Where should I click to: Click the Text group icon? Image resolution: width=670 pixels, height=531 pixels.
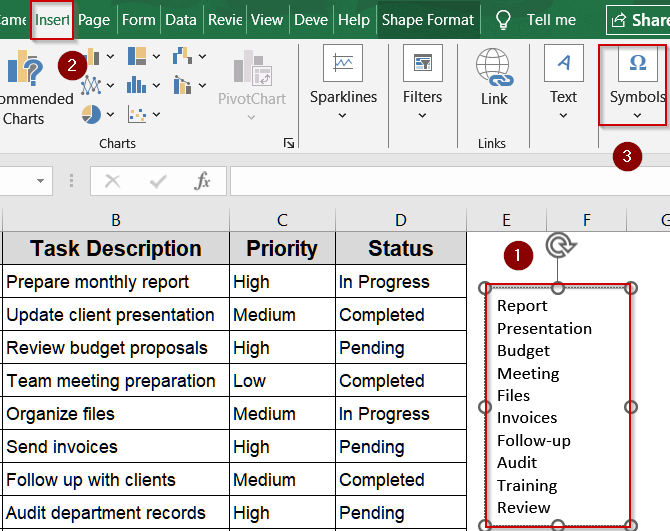[564, 63]
